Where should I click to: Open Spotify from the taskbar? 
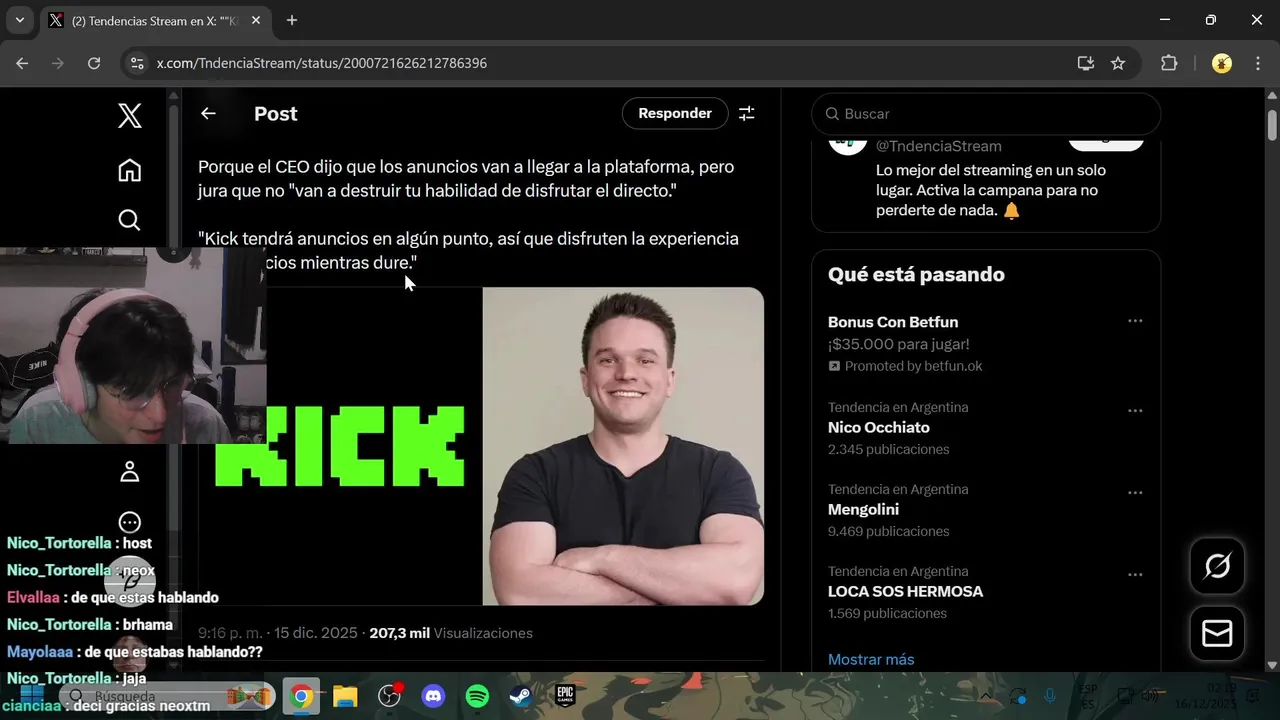(x=477, y=696)
